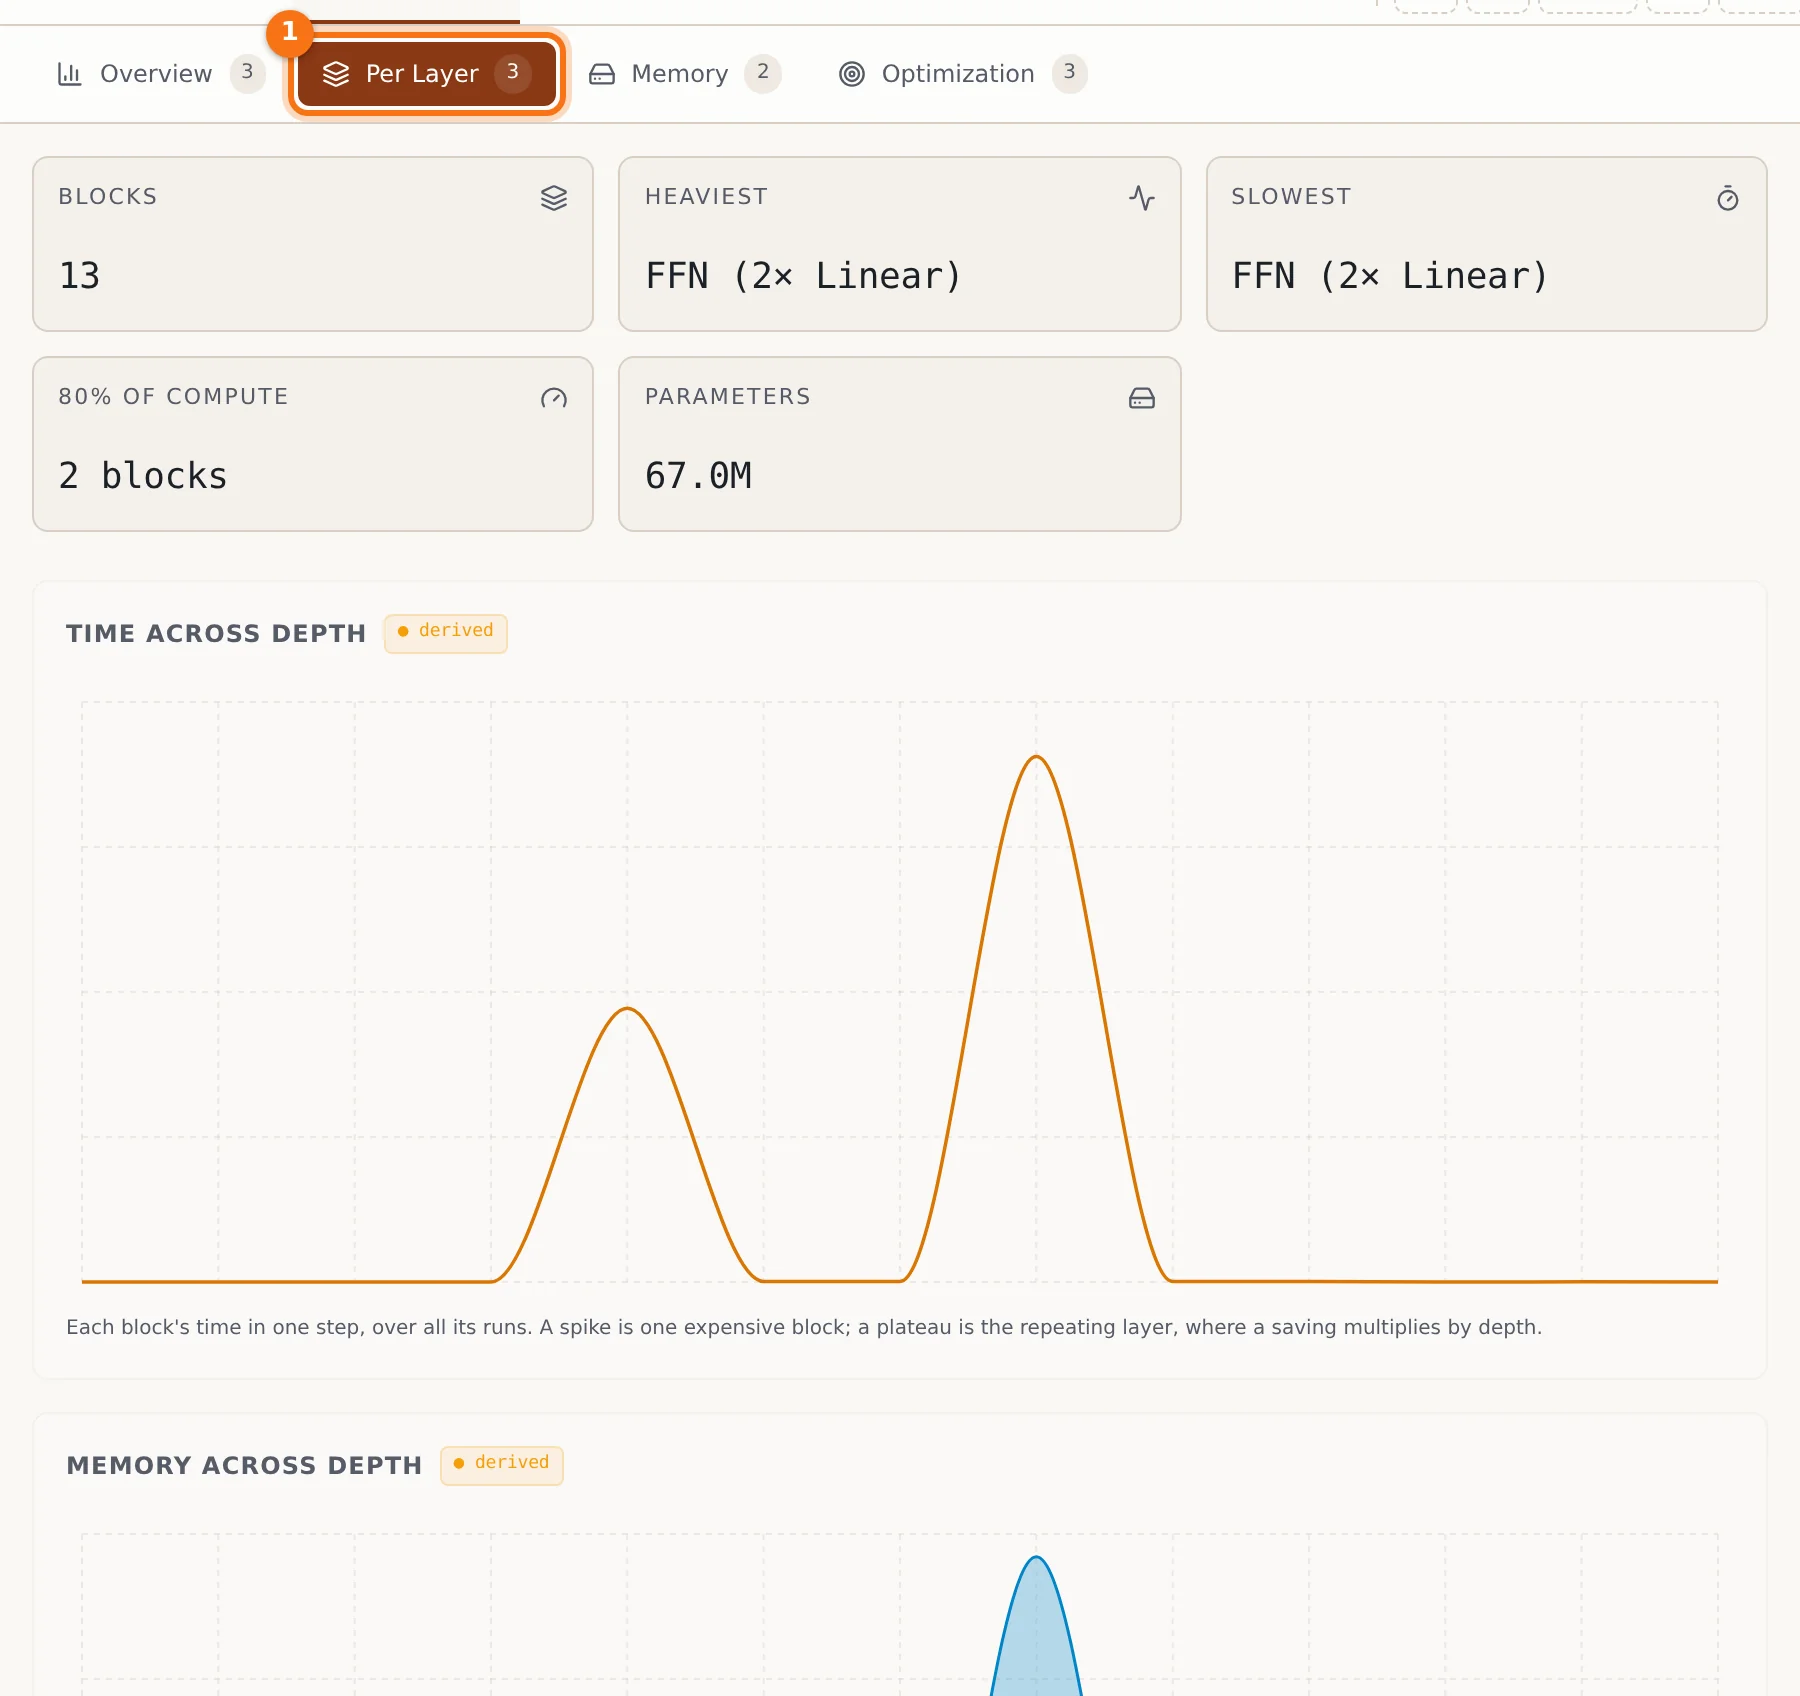Click the Blocks value 13

[79, 276]
